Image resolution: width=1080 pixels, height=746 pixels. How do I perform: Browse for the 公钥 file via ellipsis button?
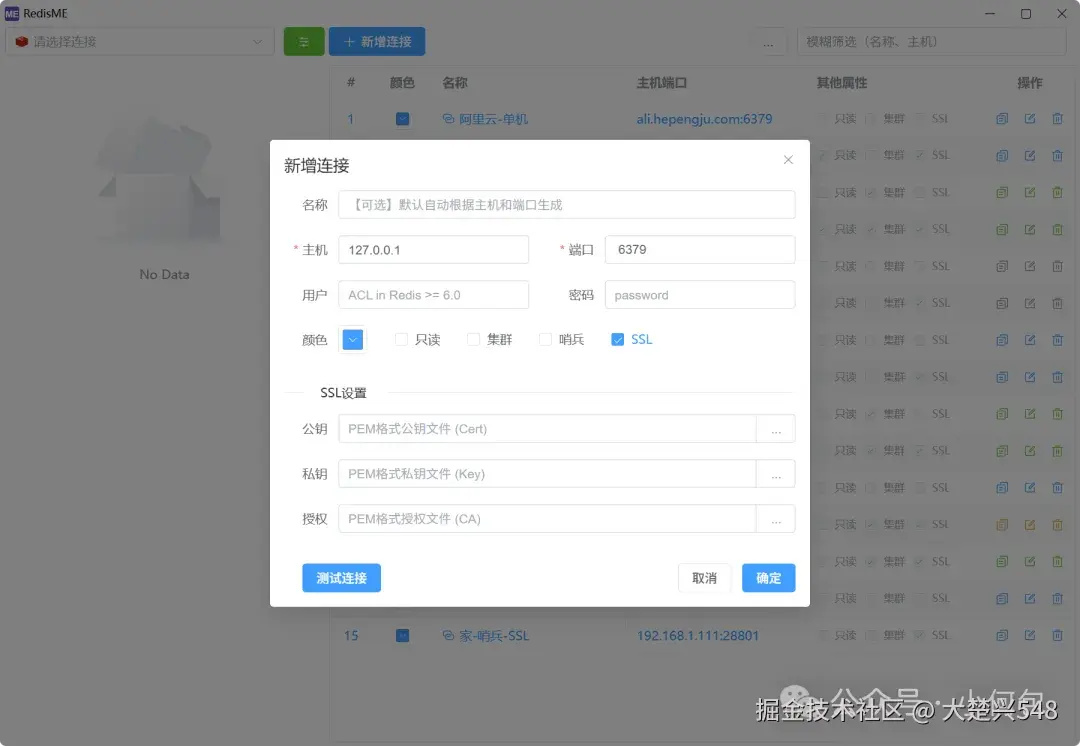point(776,428)
